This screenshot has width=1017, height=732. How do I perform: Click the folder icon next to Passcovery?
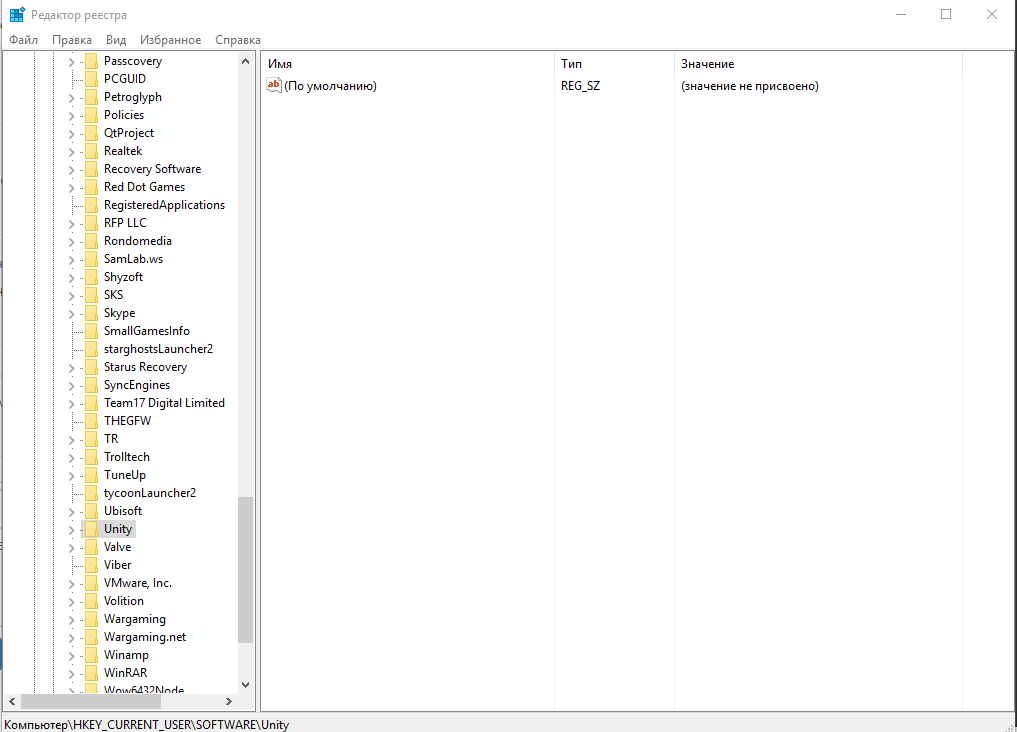tap(91, 61)
